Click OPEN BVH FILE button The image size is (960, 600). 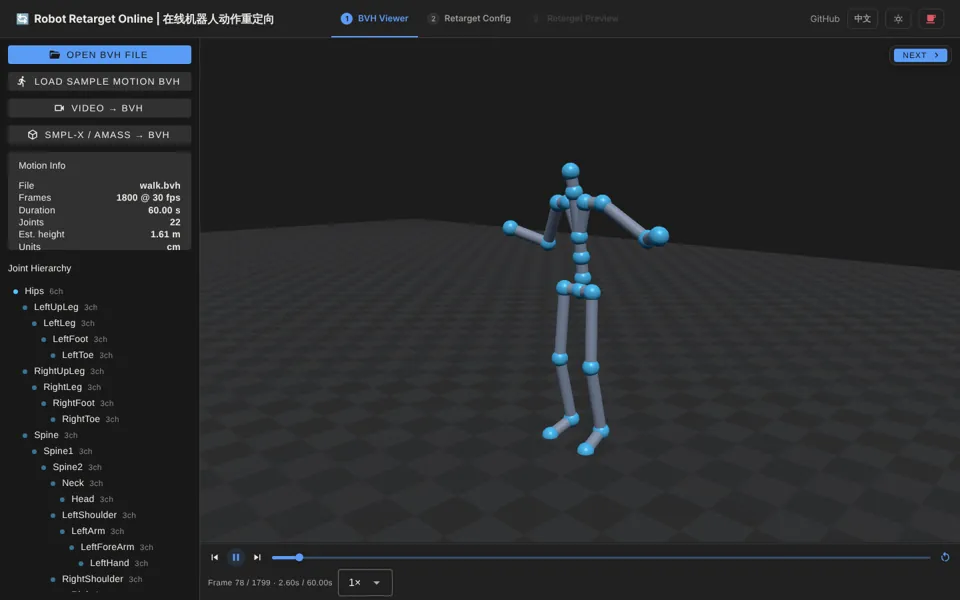[99, 54]
